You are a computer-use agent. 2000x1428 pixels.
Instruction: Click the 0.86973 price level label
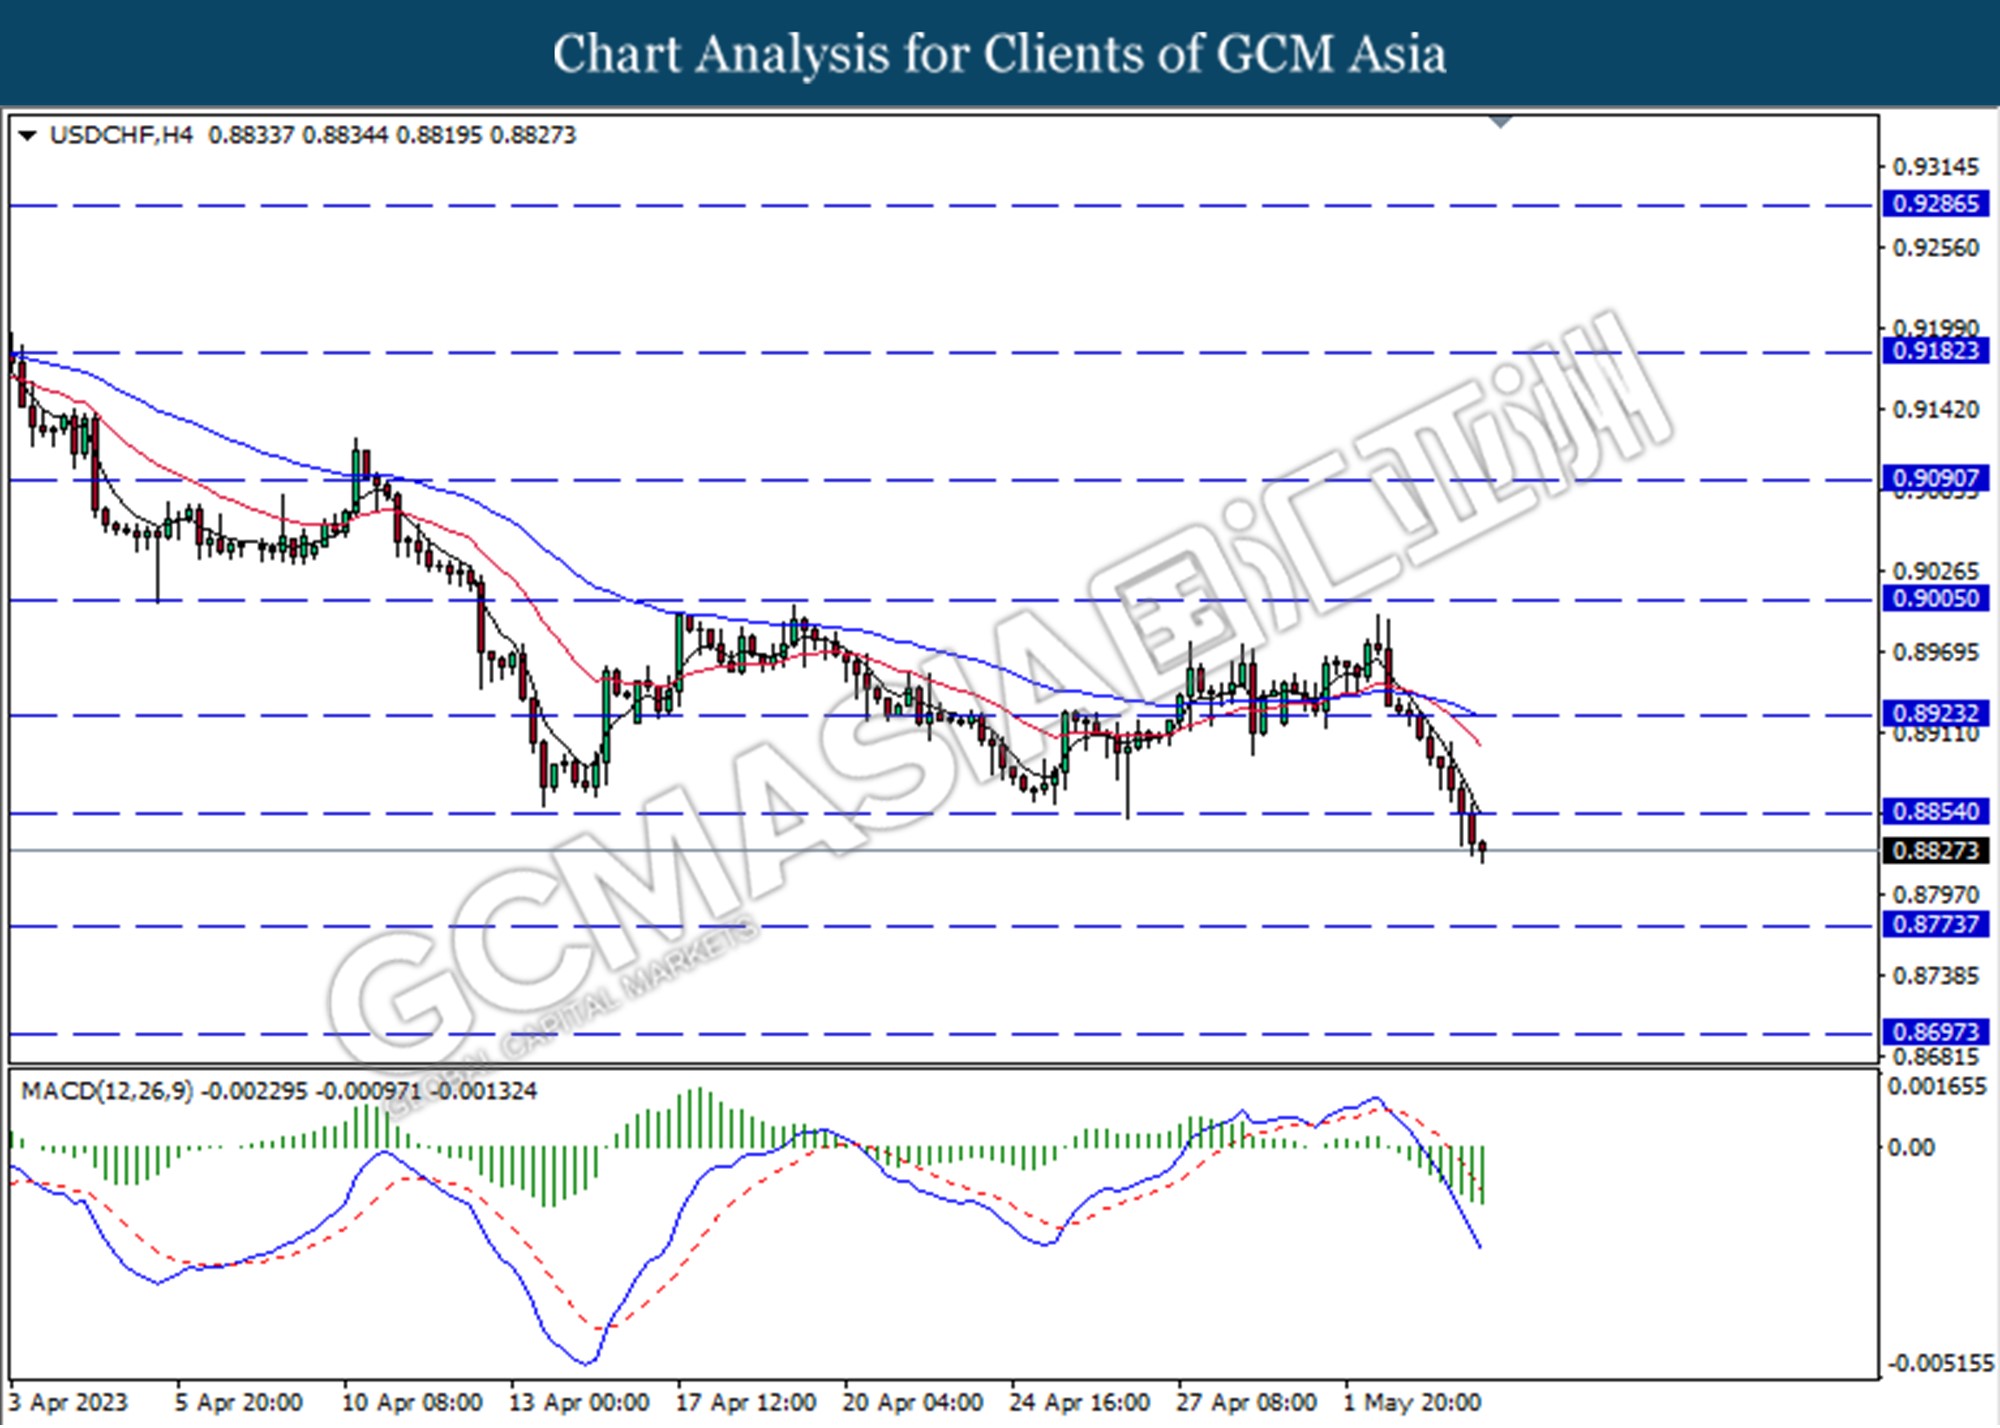(1937, 1032)
